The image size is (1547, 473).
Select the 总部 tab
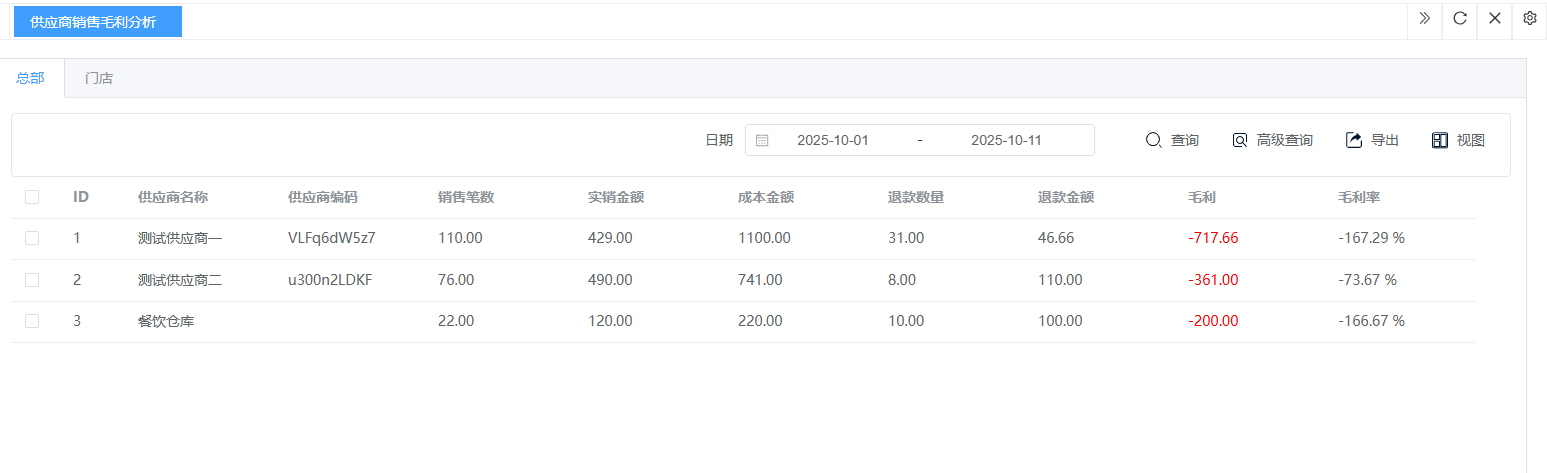point(31,78)
